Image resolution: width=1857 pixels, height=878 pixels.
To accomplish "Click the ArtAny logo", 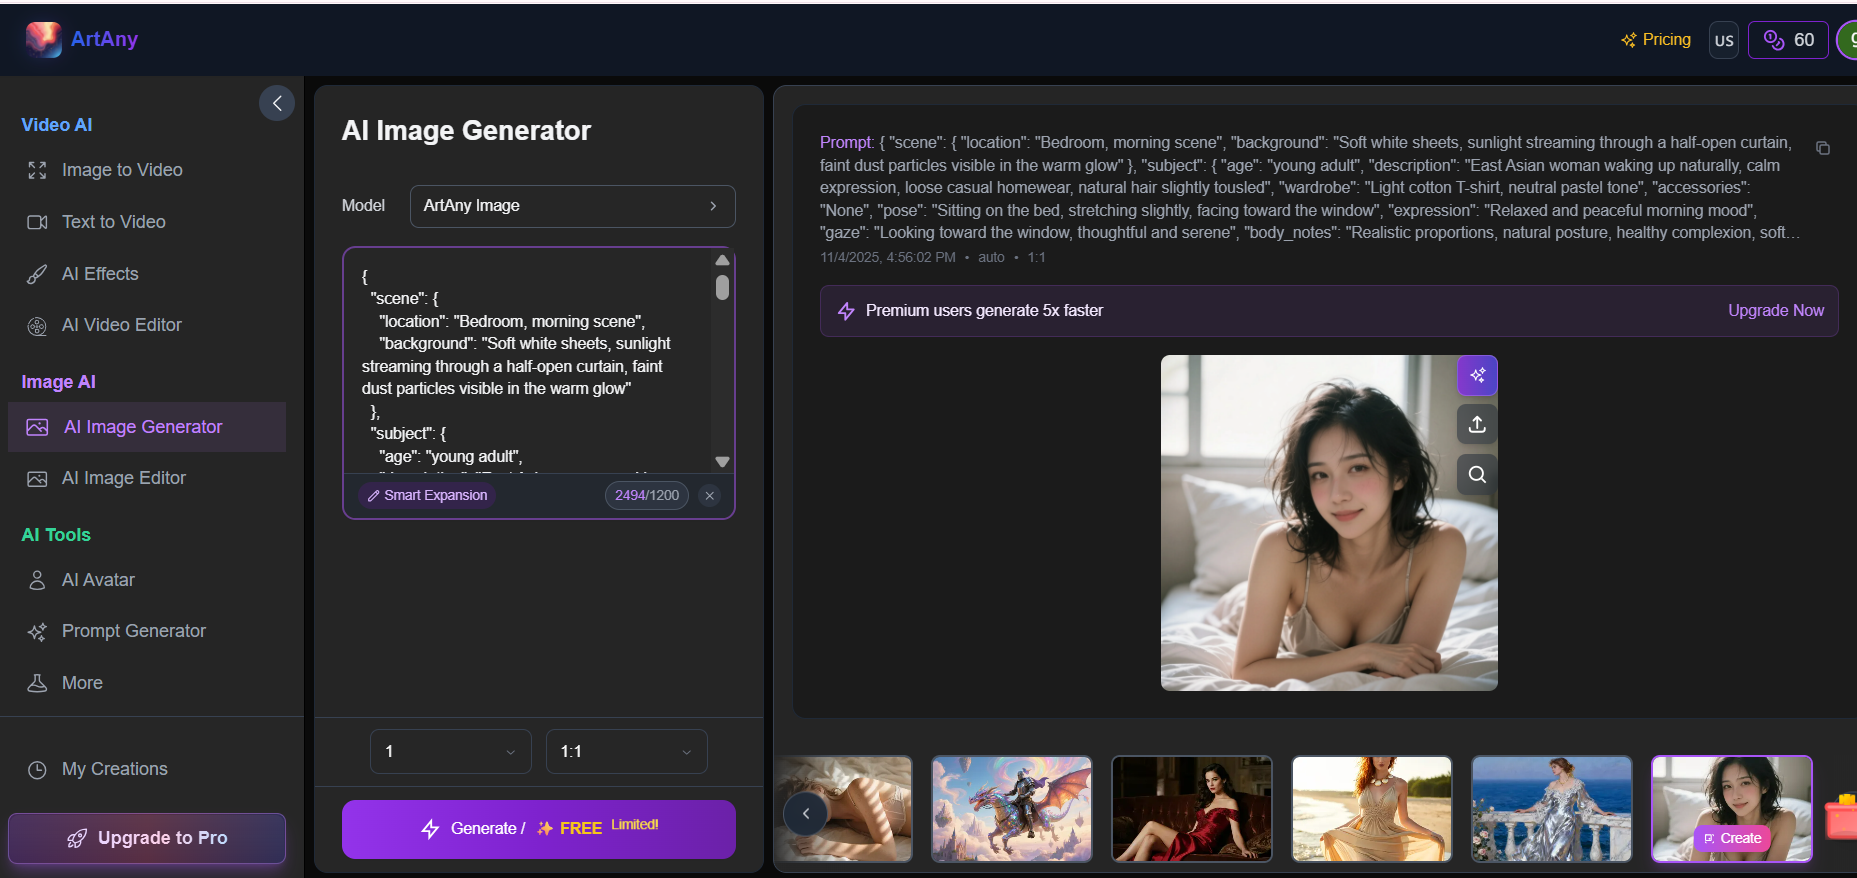I will (82, 39).
